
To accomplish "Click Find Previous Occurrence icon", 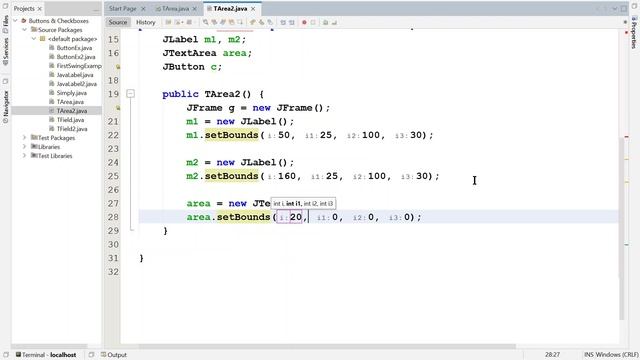I will click(x=214, y=22).
